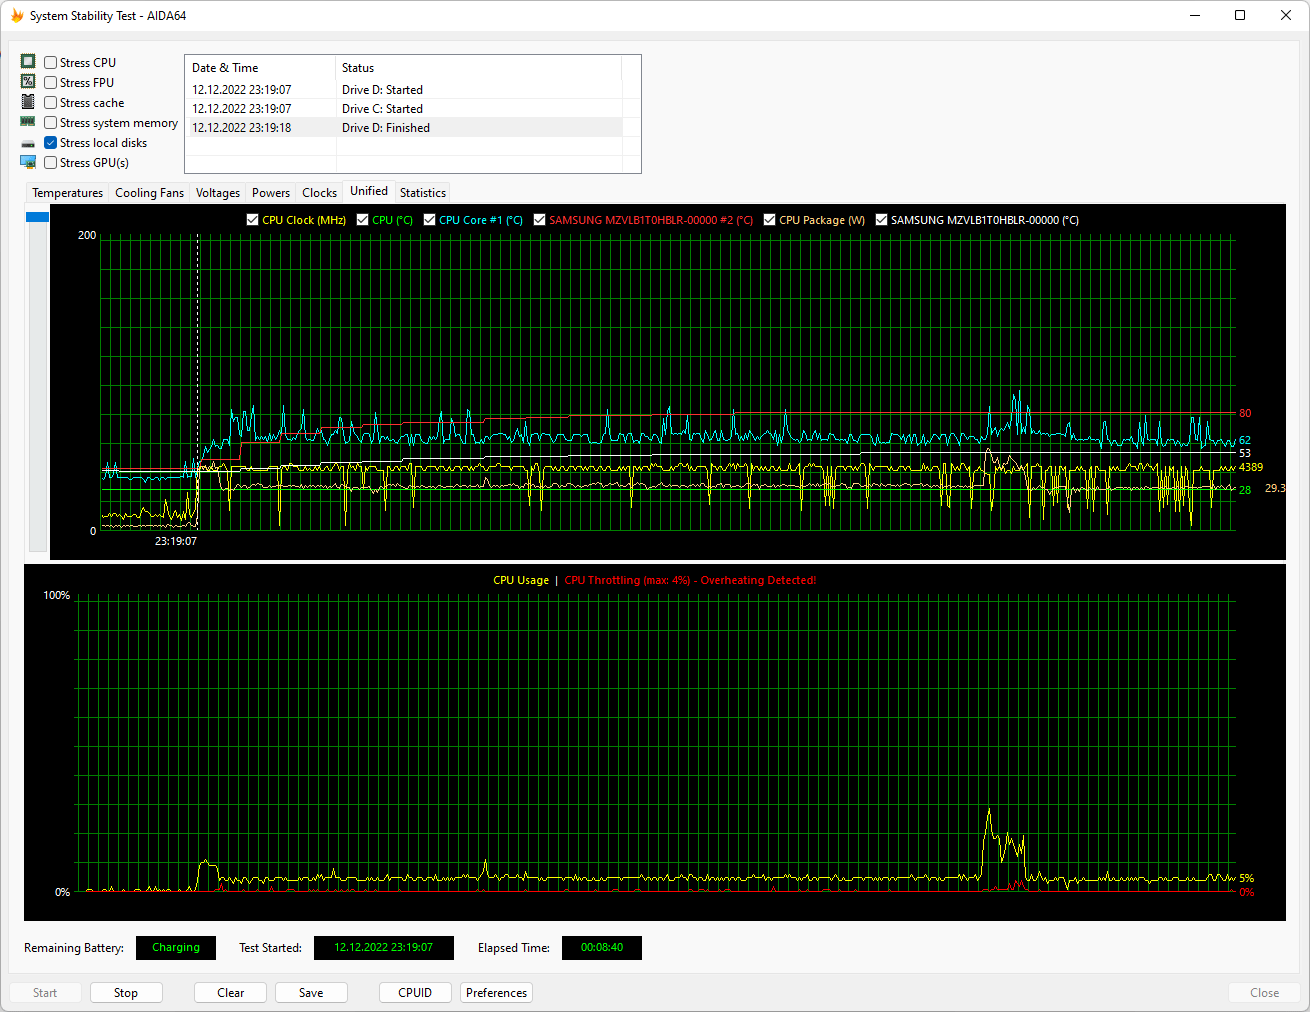Switch to the Temperatures tab
Image resolution: width=1310 pixels, height=1012 pixels.
(67, 193)
